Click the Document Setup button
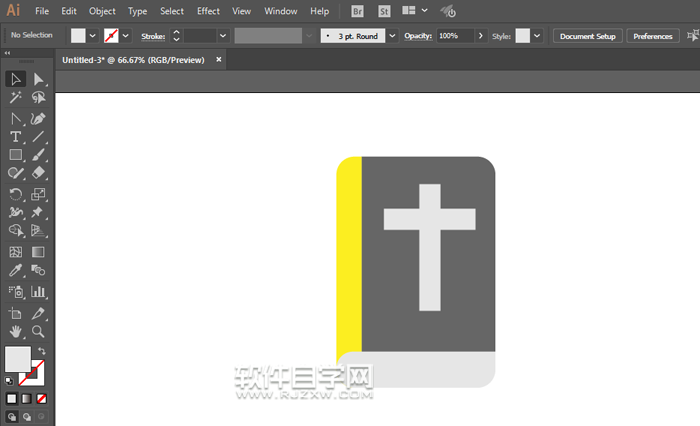This screenshot has width=700, height=426. (588, 36)
